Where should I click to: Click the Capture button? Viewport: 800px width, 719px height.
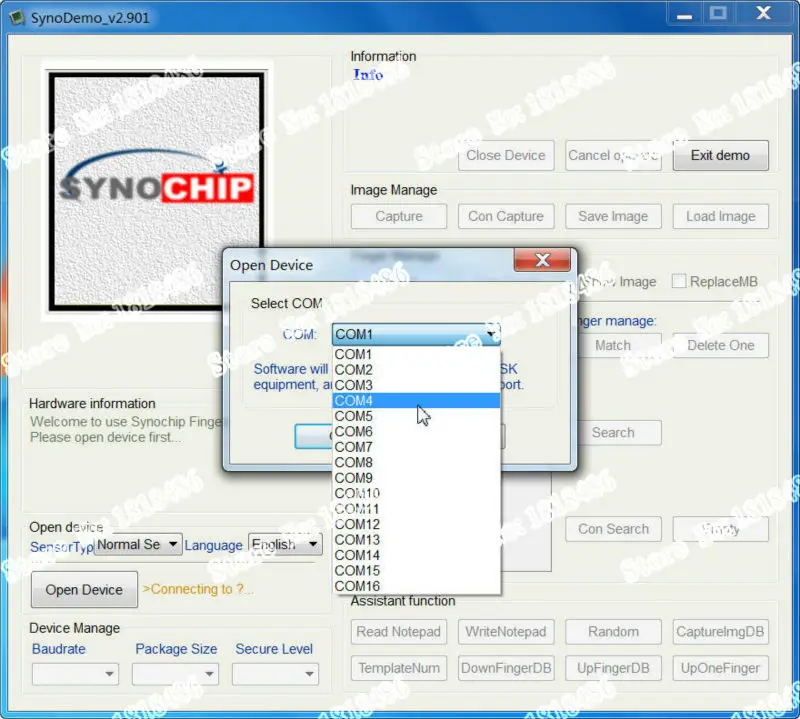[398, 216]
